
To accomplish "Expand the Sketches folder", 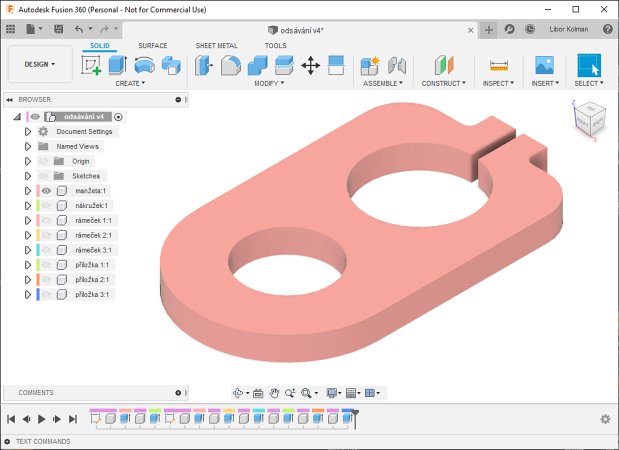I will point(28,175).
